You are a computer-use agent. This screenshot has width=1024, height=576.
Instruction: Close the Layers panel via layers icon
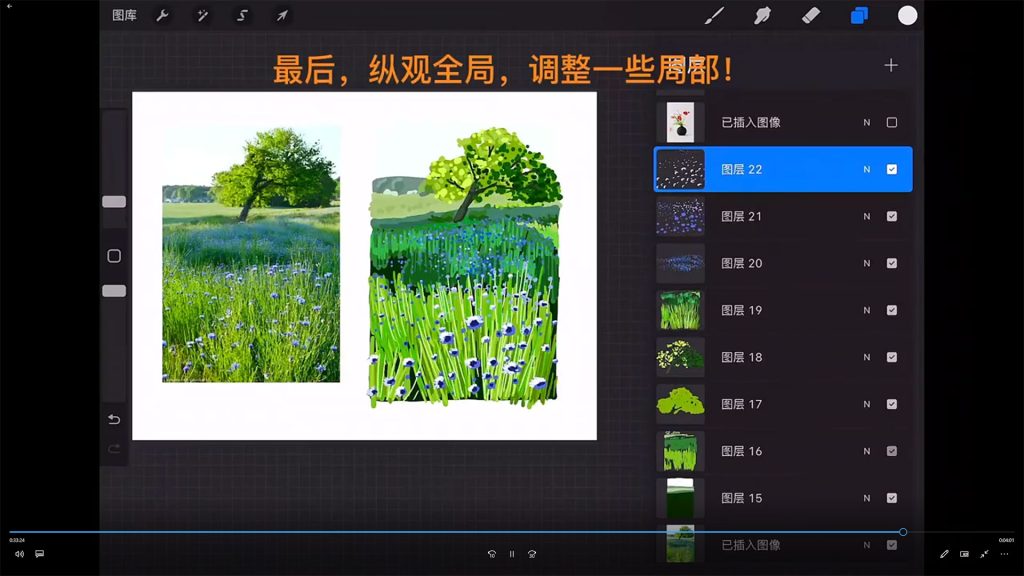tap(859, 15)
